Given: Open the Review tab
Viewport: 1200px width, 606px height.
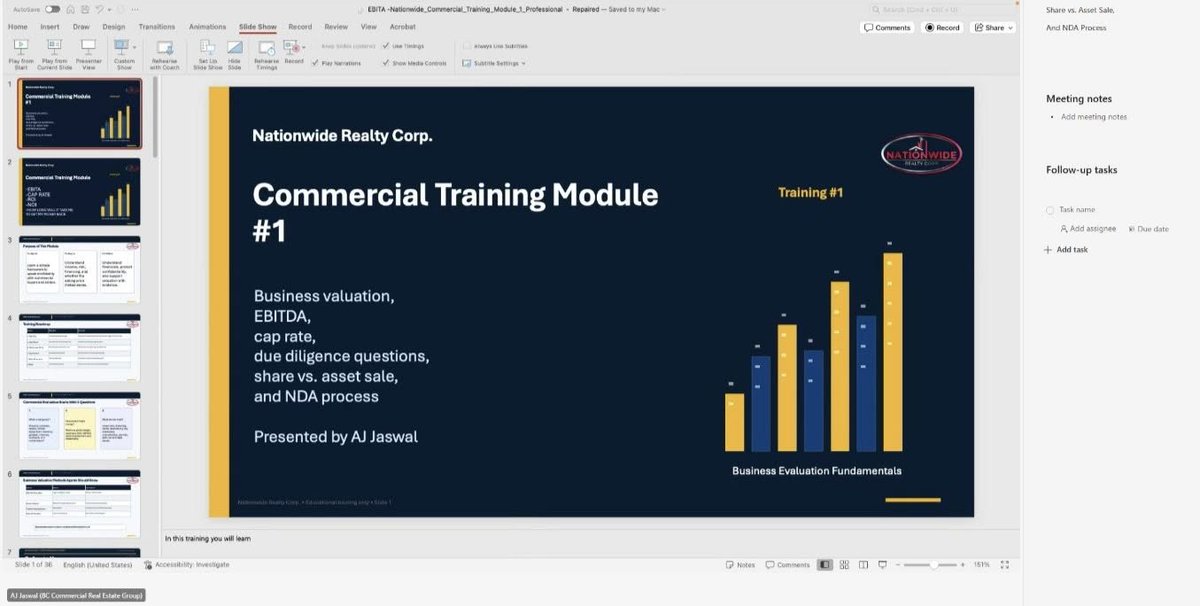Looking at the screenshot, I should (x=336, y=27).
